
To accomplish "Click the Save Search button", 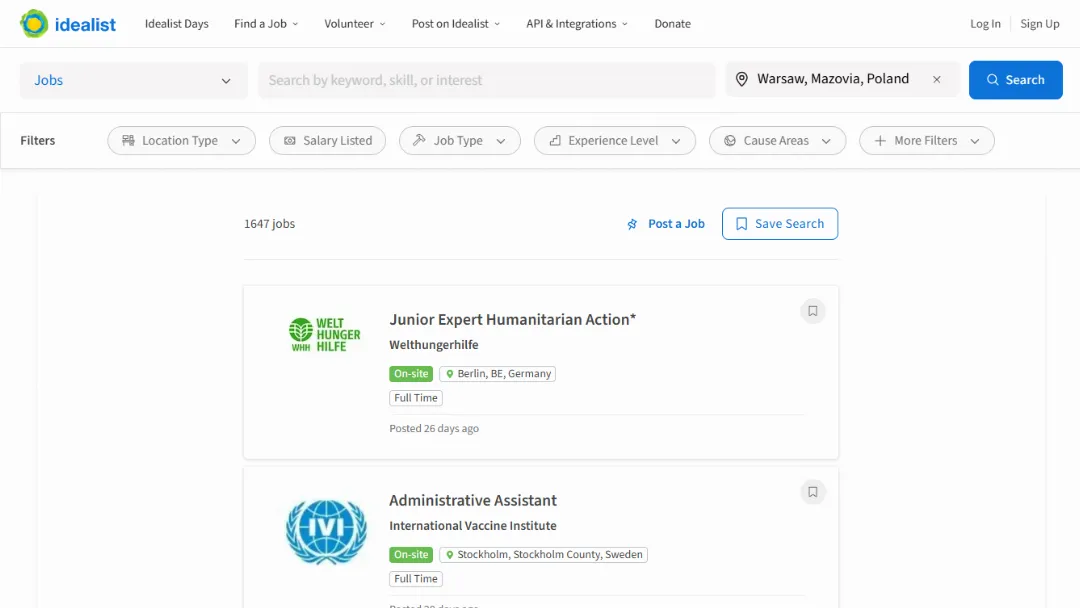I will (x=780, y=223).
